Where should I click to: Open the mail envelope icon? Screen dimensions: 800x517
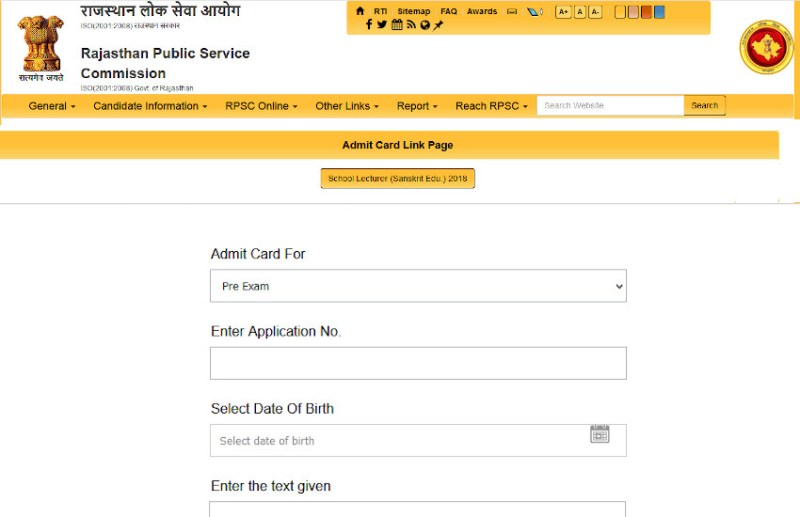(512, 11)
